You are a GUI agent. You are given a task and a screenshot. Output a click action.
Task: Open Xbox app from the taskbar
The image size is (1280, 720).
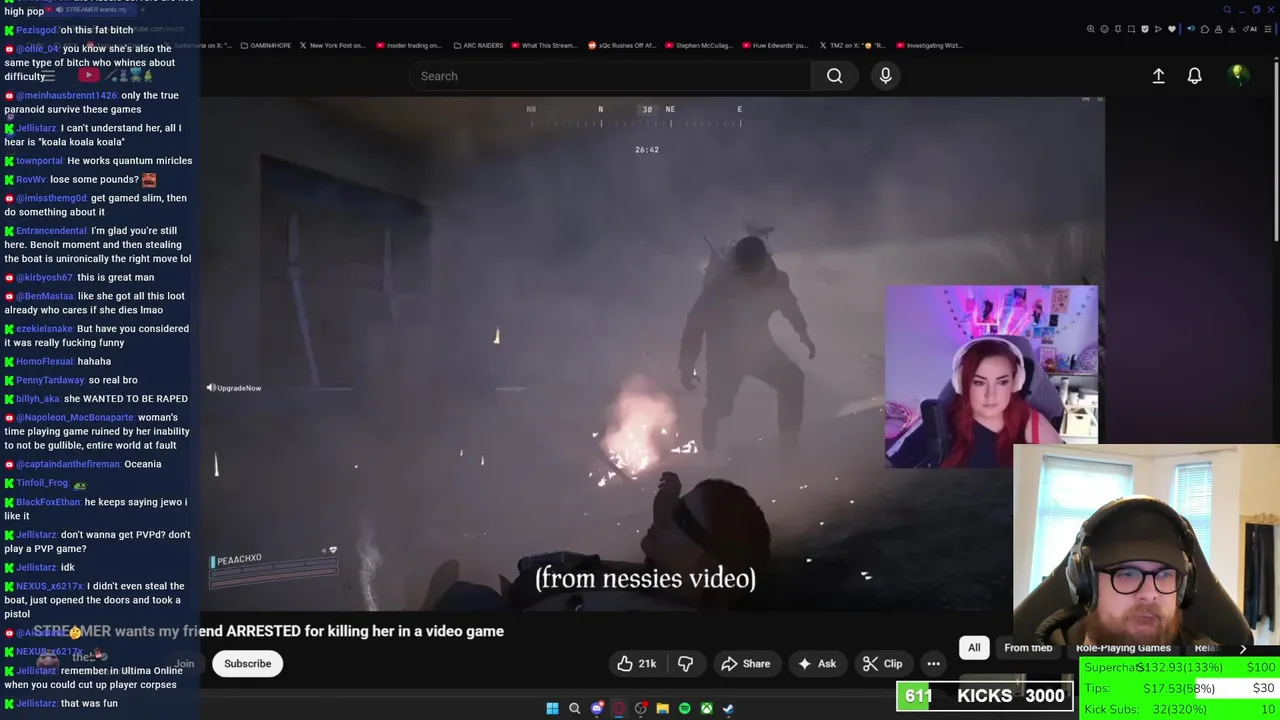tap(706, 708)
